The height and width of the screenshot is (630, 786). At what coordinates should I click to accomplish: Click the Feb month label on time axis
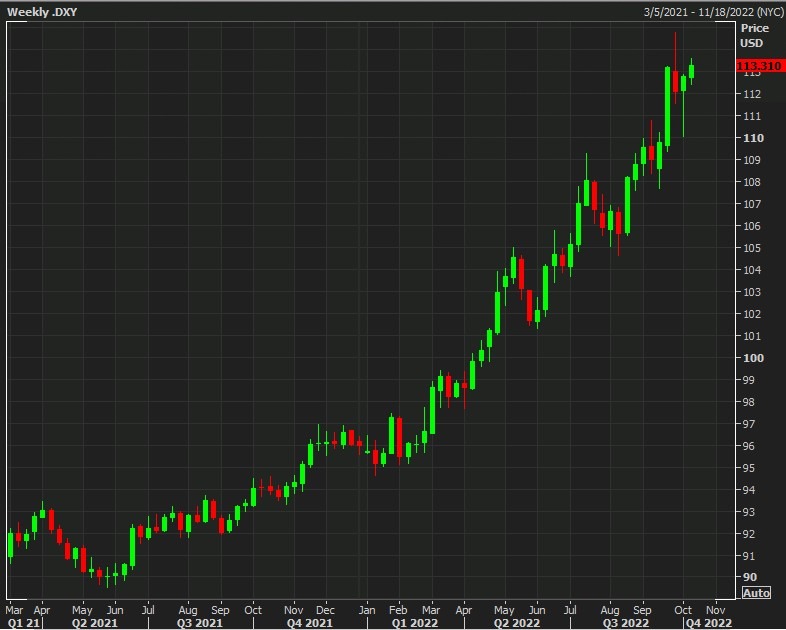[398, 610]
